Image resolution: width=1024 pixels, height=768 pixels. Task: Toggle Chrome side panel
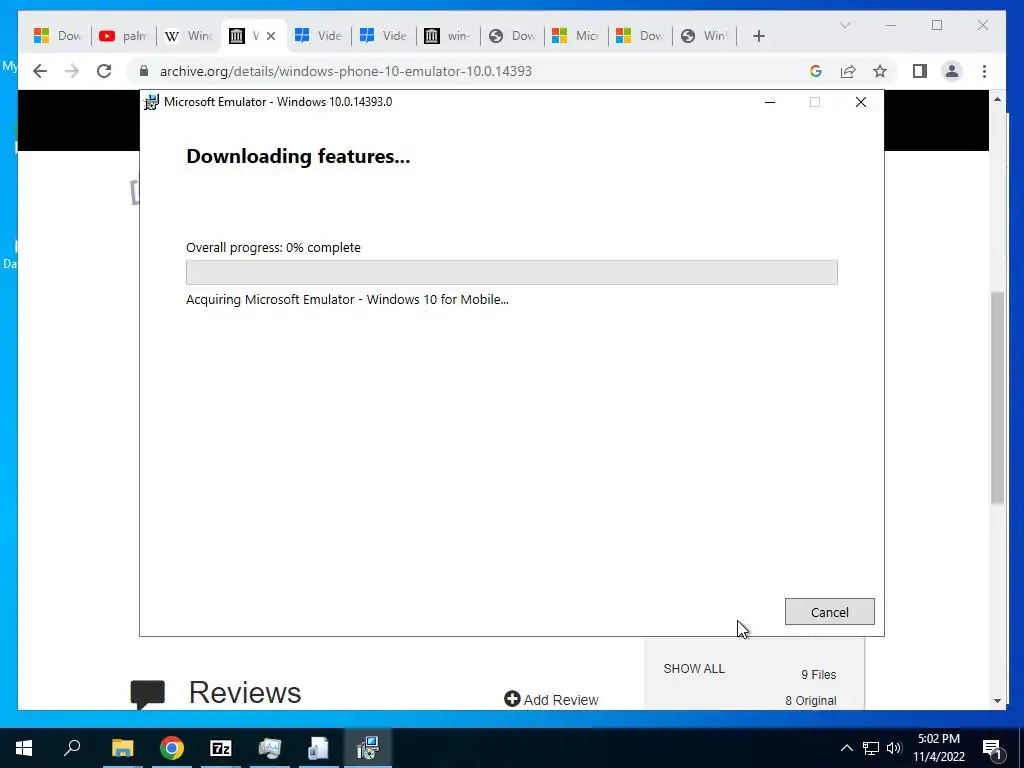tap(920, 71)
